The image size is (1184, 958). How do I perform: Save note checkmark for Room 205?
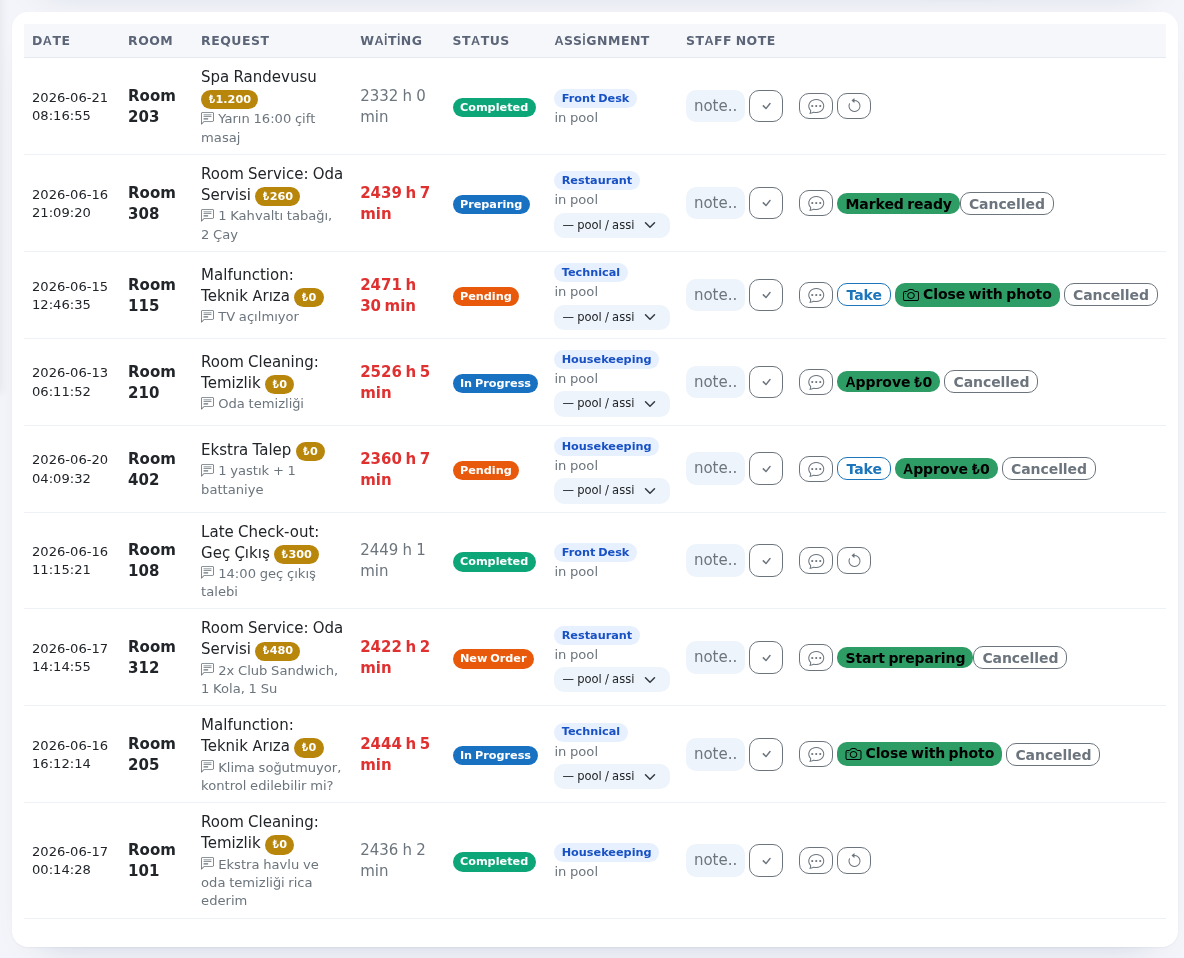coord(766,754)
